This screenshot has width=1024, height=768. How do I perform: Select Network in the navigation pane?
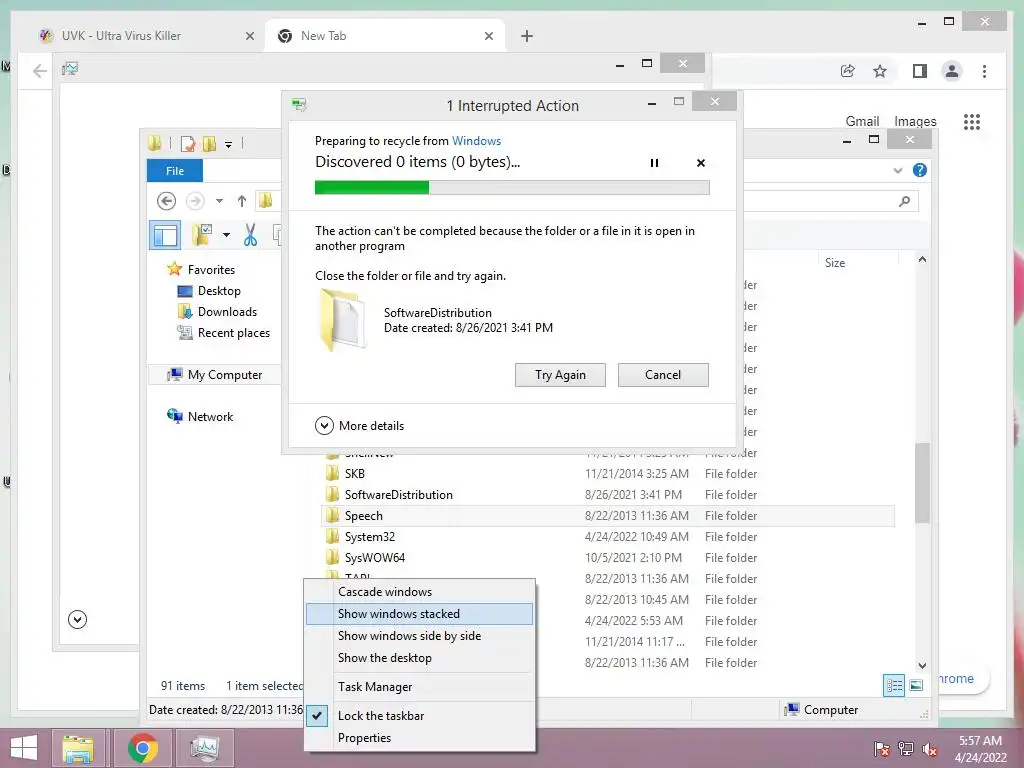[200, 417]
